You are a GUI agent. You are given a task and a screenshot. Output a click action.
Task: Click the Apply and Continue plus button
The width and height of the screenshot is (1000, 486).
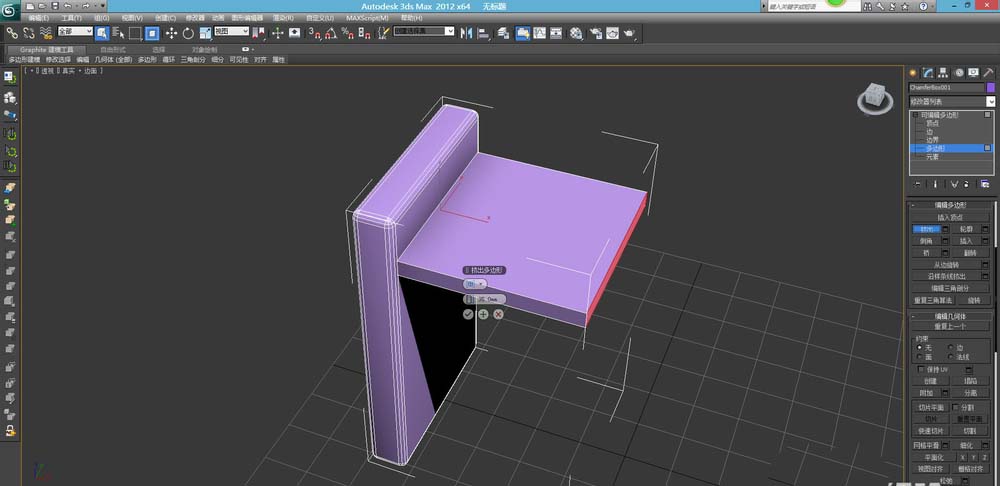(x=483, y=314)
